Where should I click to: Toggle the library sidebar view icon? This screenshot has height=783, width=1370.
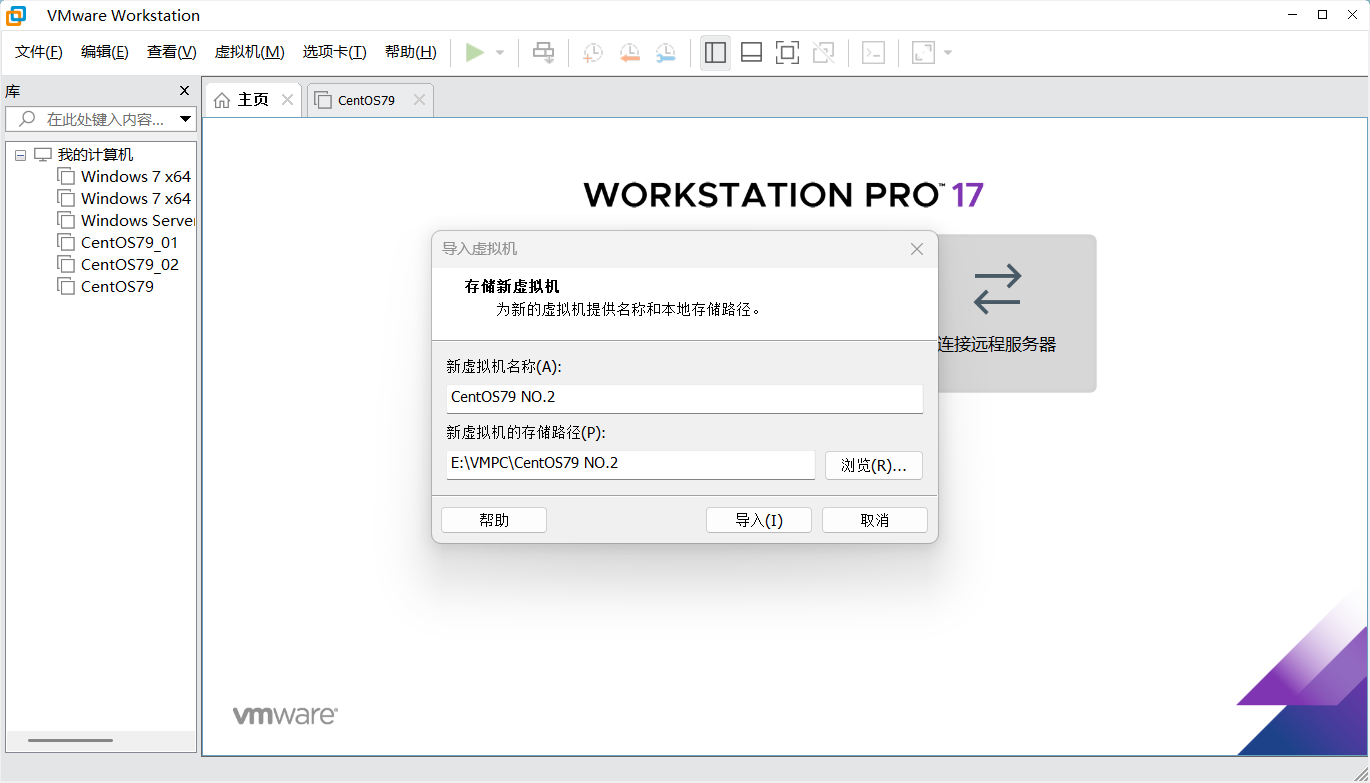715,53
